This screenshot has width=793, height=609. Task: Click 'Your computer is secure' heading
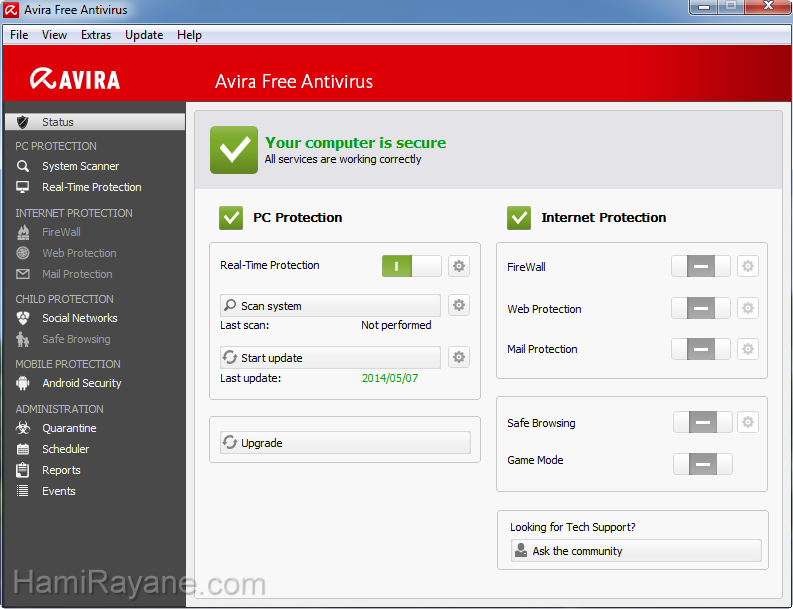pos(356,143)
